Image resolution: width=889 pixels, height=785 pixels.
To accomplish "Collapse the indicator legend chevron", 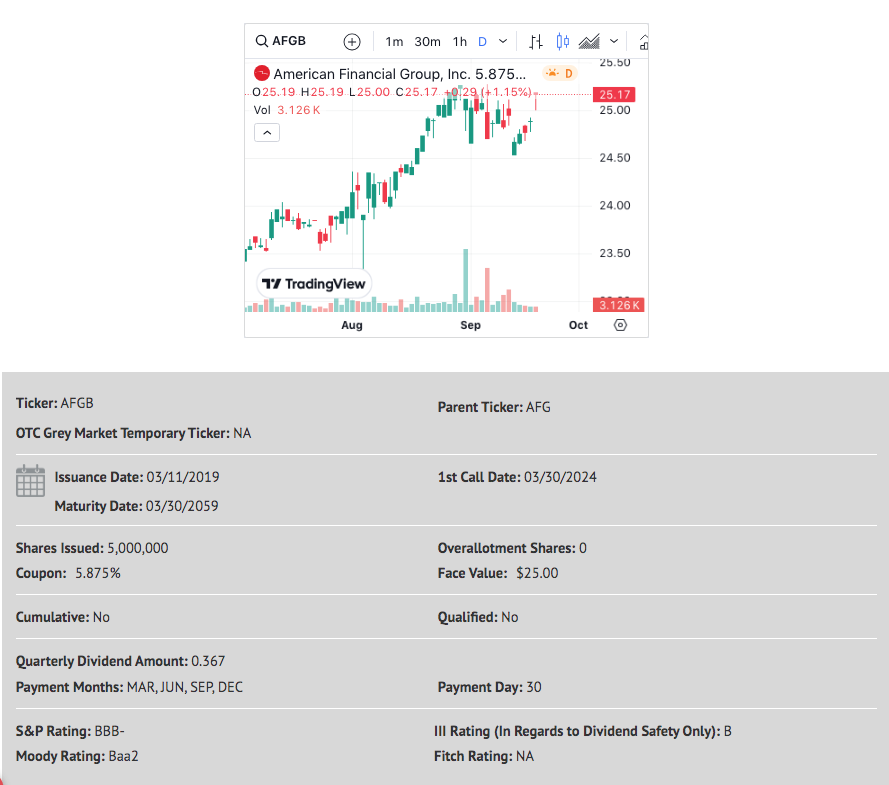I will [267, 133].
